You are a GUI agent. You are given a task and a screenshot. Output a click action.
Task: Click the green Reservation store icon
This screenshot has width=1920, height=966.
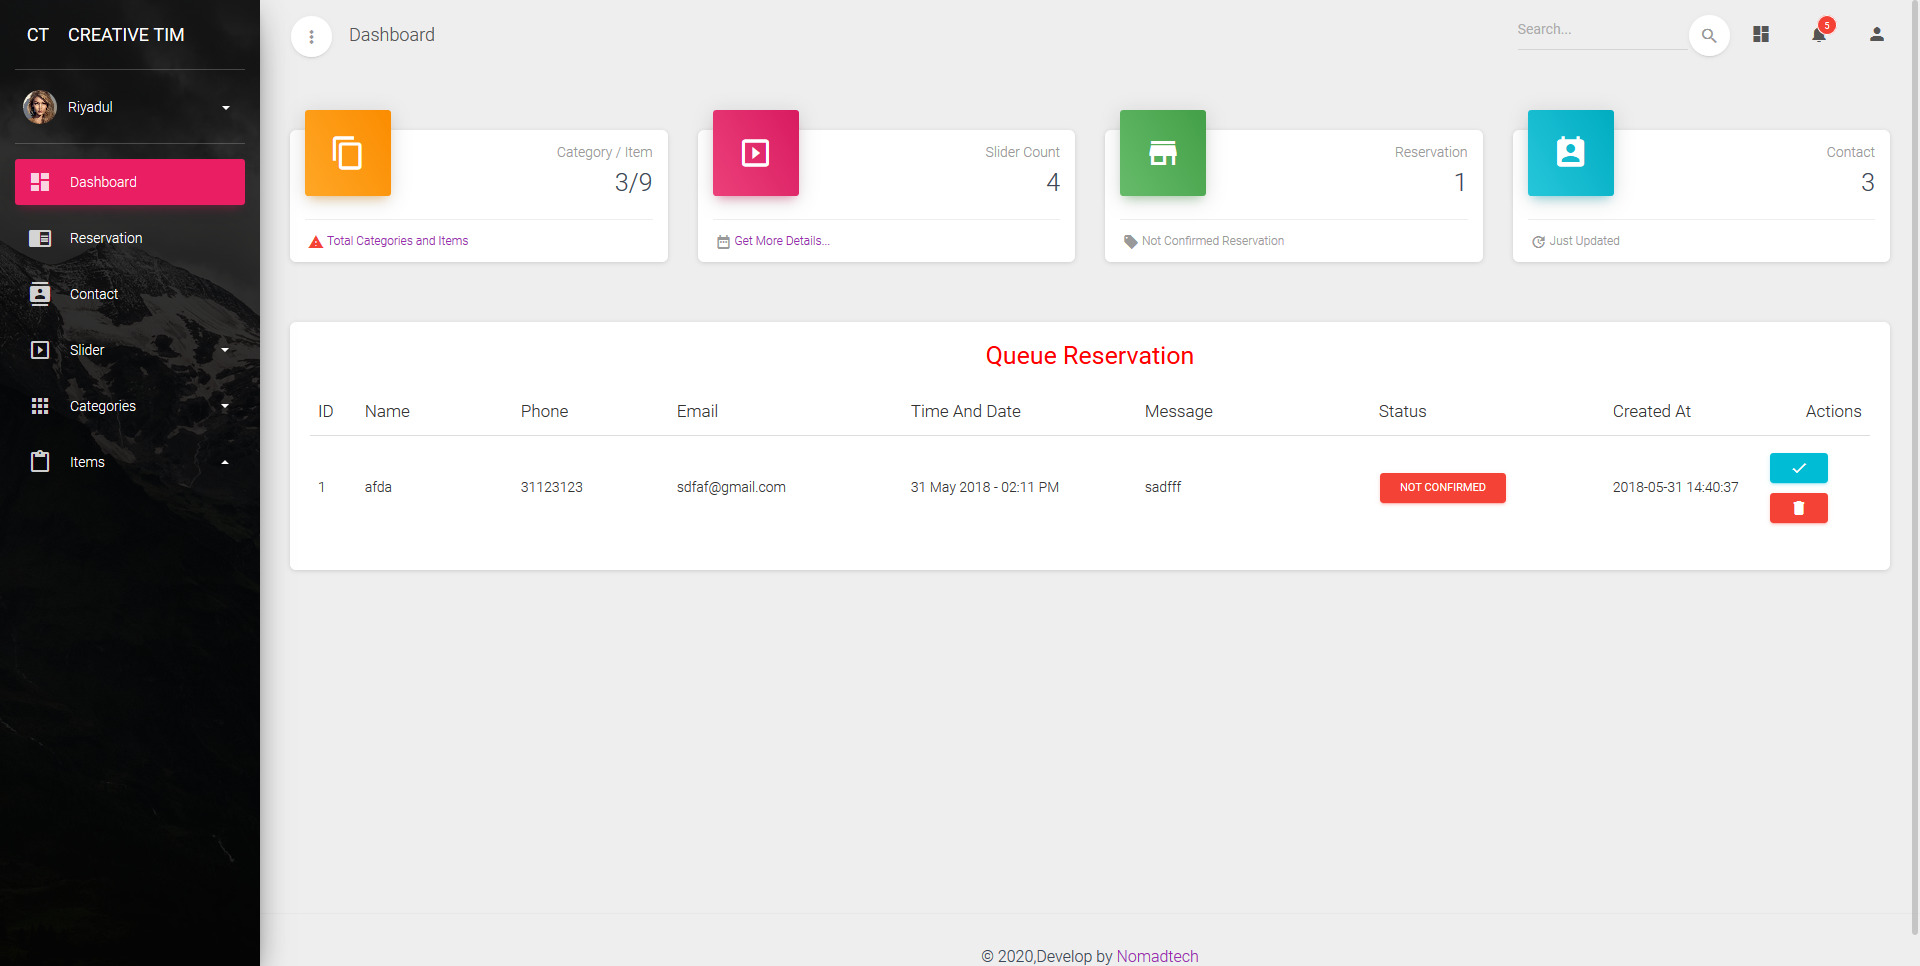click(x=1162, y=153)
